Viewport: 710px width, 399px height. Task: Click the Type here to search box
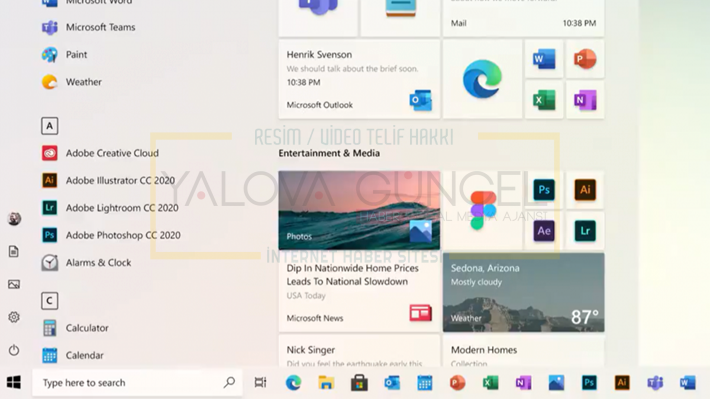(137, 383)
